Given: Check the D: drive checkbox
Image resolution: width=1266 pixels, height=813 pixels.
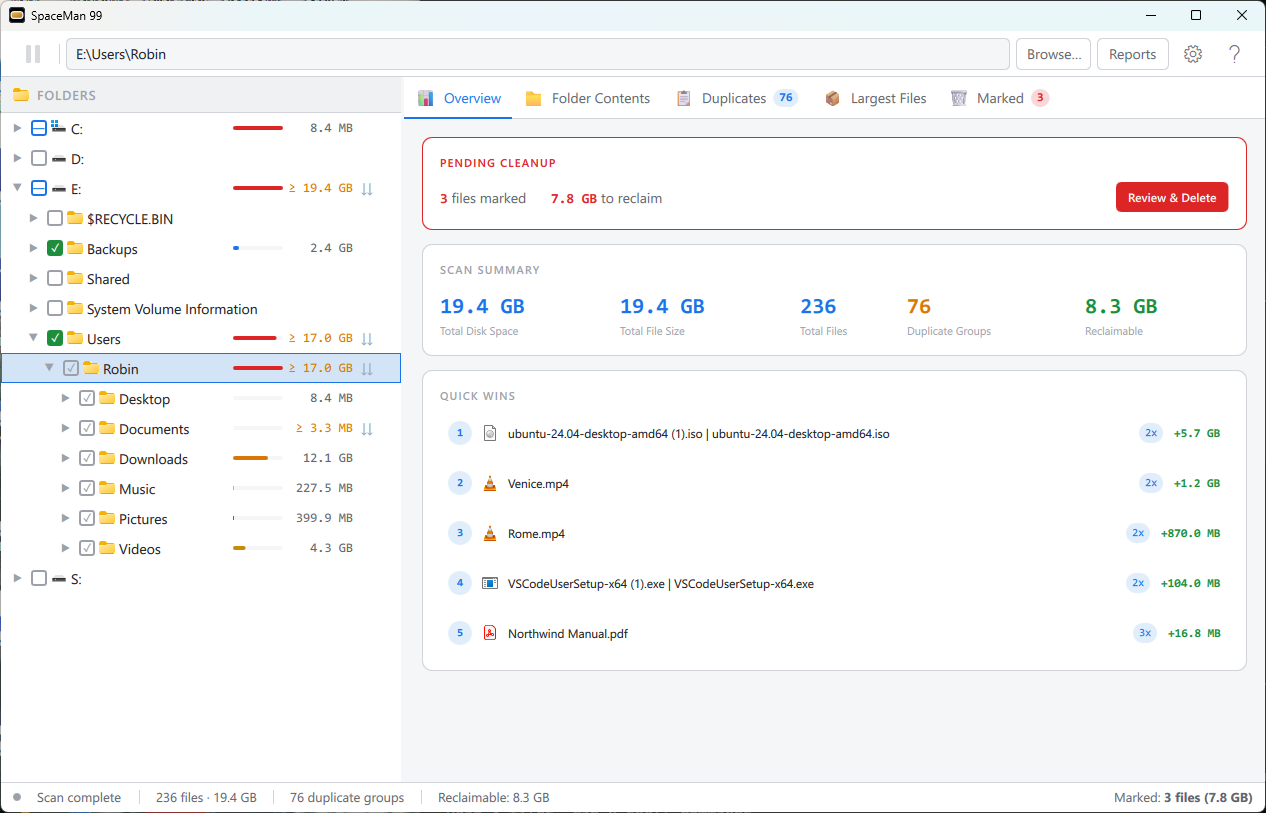Looking at the screenshot, I should (39, 158).
